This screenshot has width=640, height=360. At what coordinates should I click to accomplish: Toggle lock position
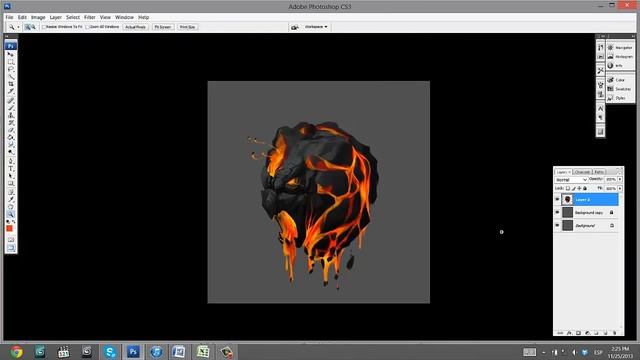click(579, 189)
